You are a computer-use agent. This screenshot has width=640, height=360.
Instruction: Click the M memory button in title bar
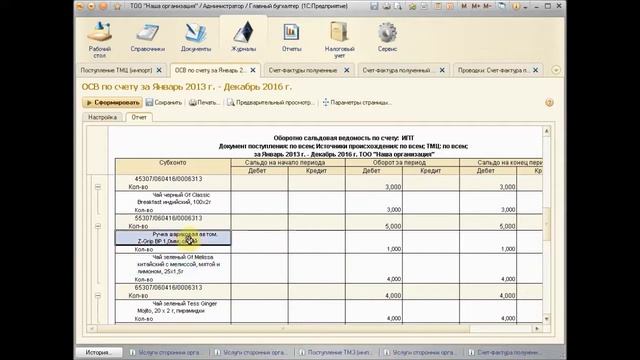(x=464, y=6)
